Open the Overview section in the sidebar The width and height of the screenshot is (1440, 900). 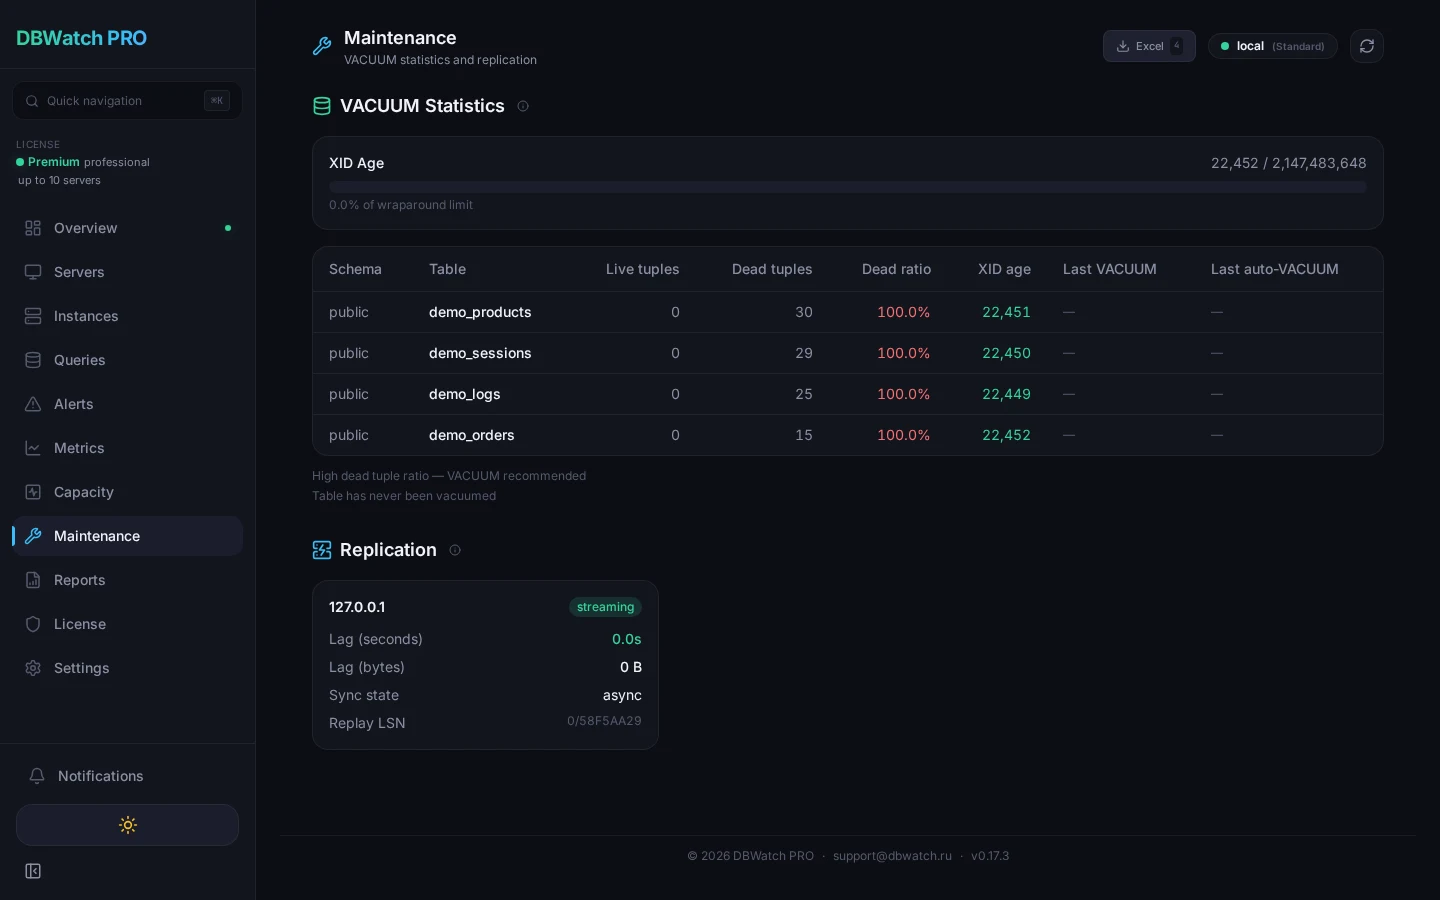(85, 228)
